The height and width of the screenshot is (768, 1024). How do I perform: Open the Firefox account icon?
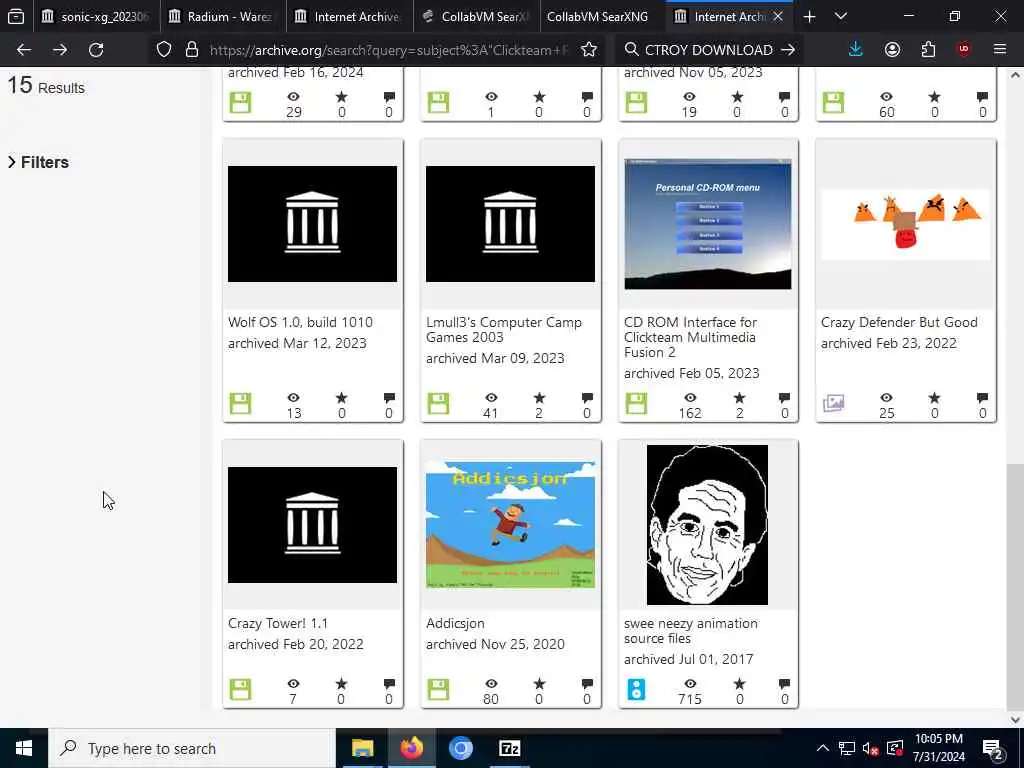892,50
